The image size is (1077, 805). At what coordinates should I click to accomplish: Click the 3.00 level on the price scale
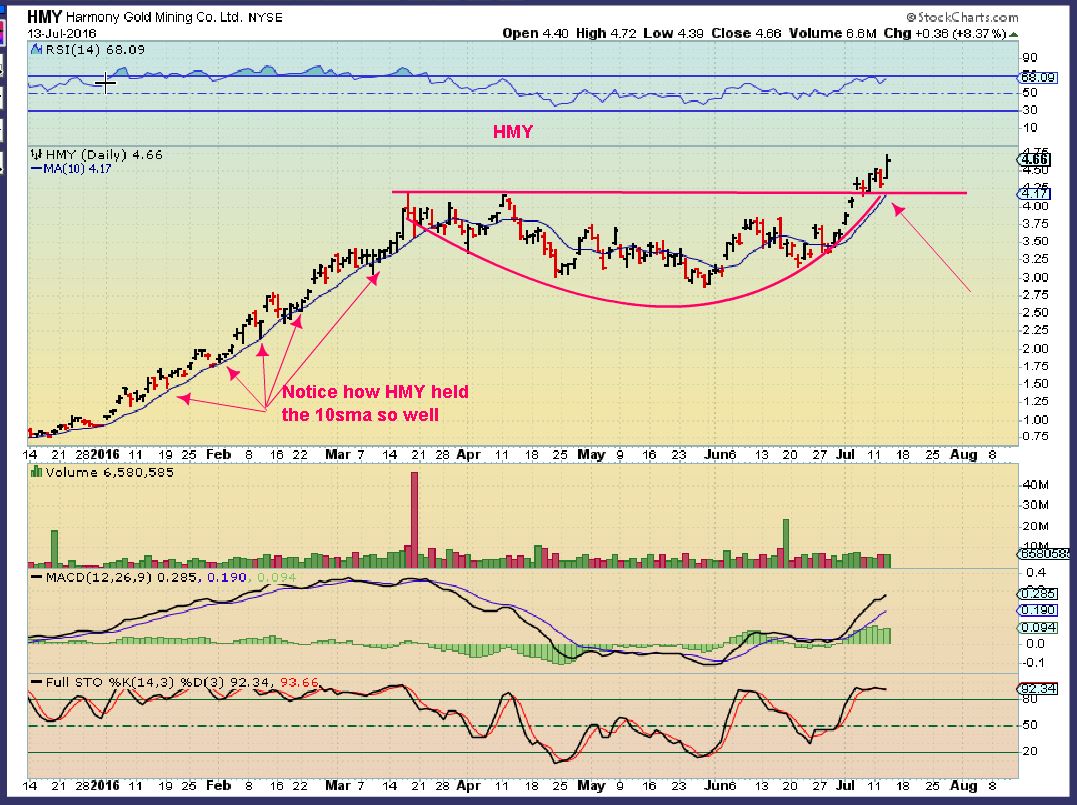coord(1035,277)
